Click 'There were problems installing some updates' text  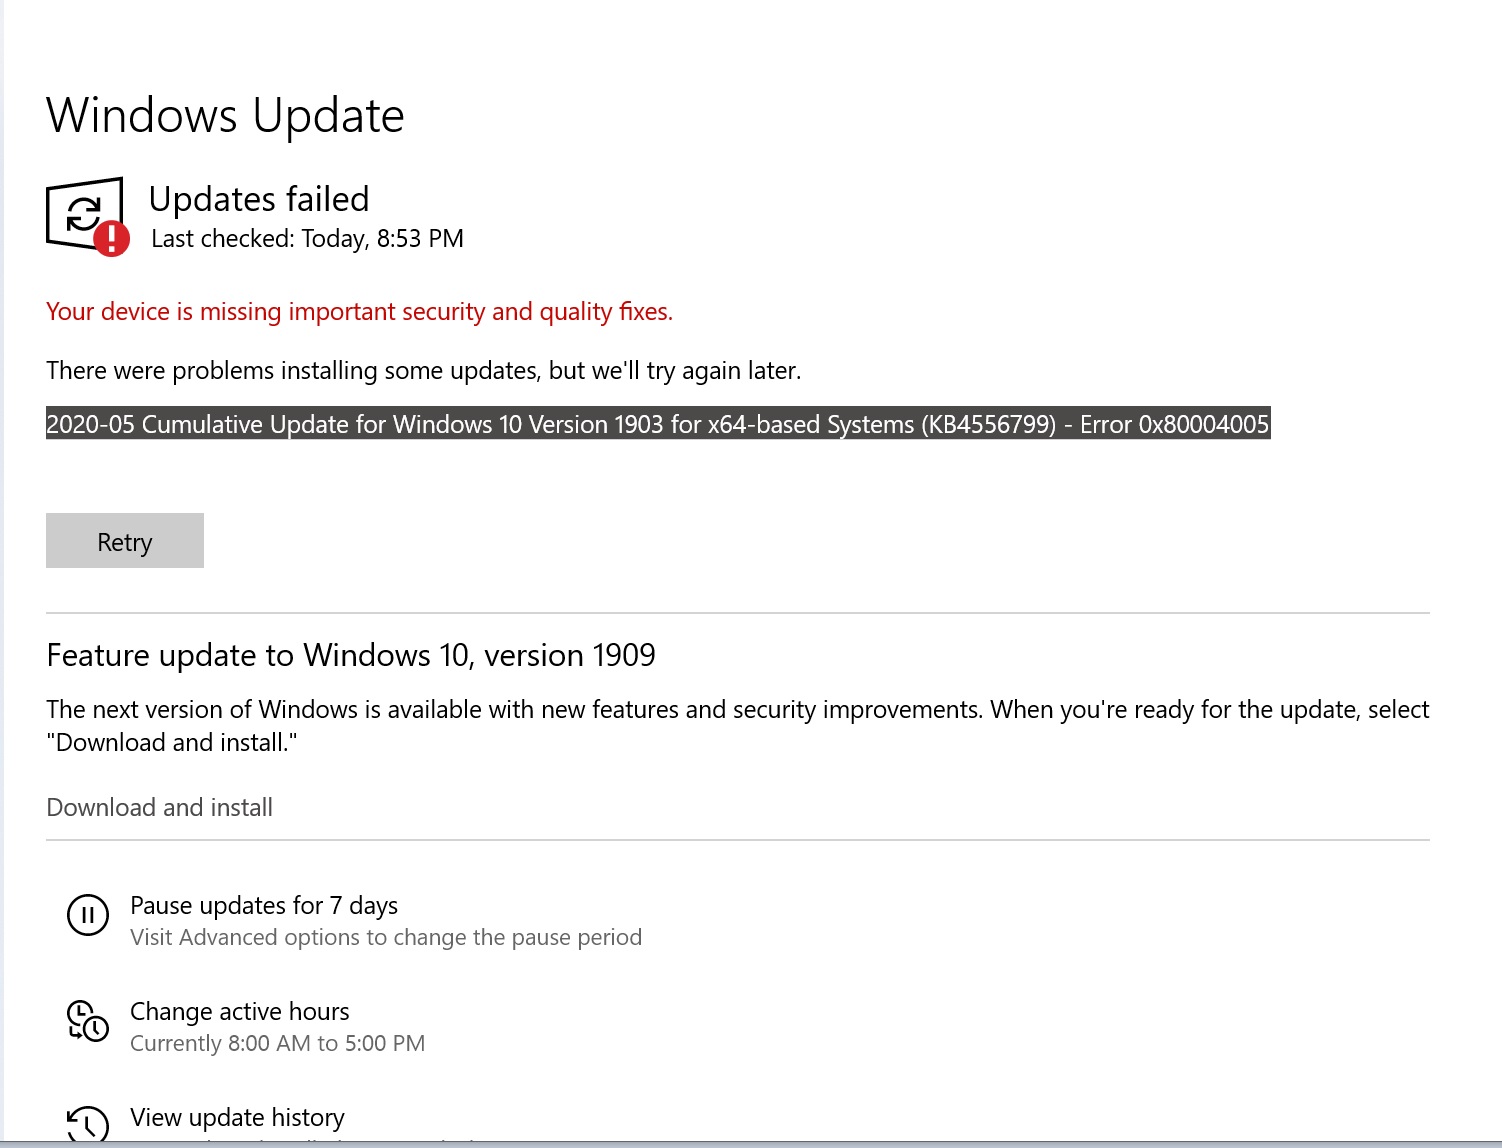(424, 371)
